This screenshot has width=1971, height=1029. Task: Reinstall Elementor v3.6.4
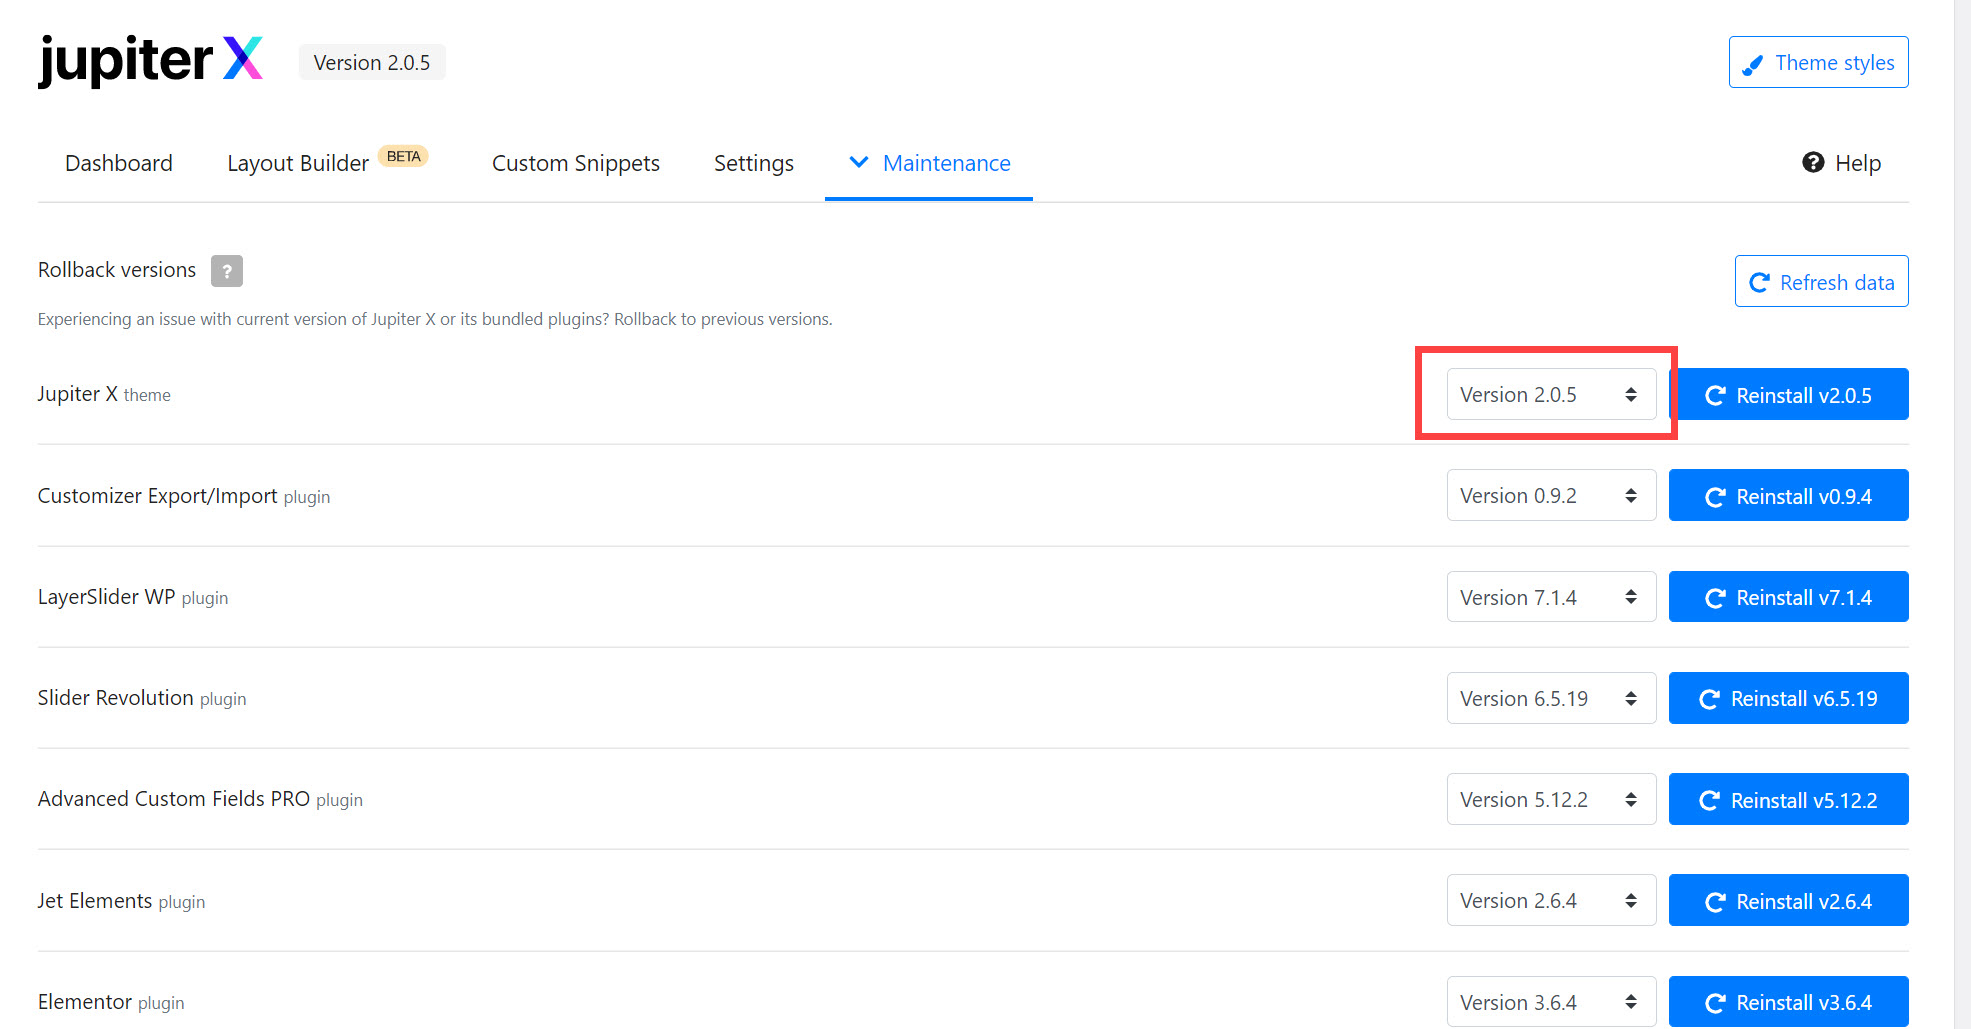(x=1788, y=1001)
